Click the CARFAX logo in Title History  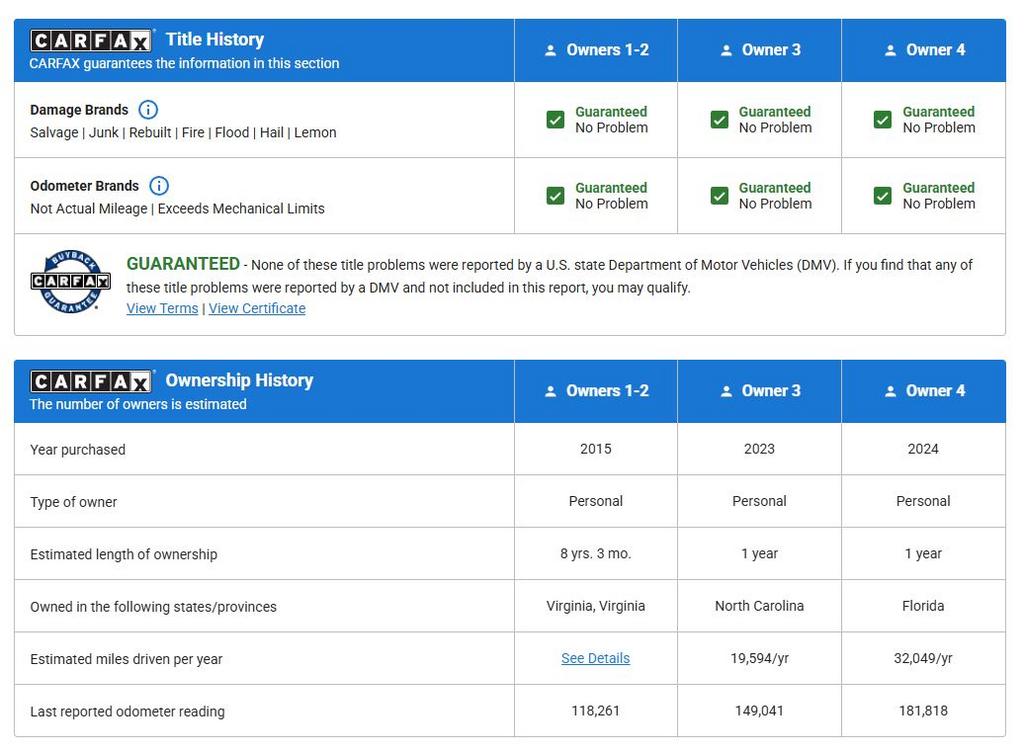[91, 40]
